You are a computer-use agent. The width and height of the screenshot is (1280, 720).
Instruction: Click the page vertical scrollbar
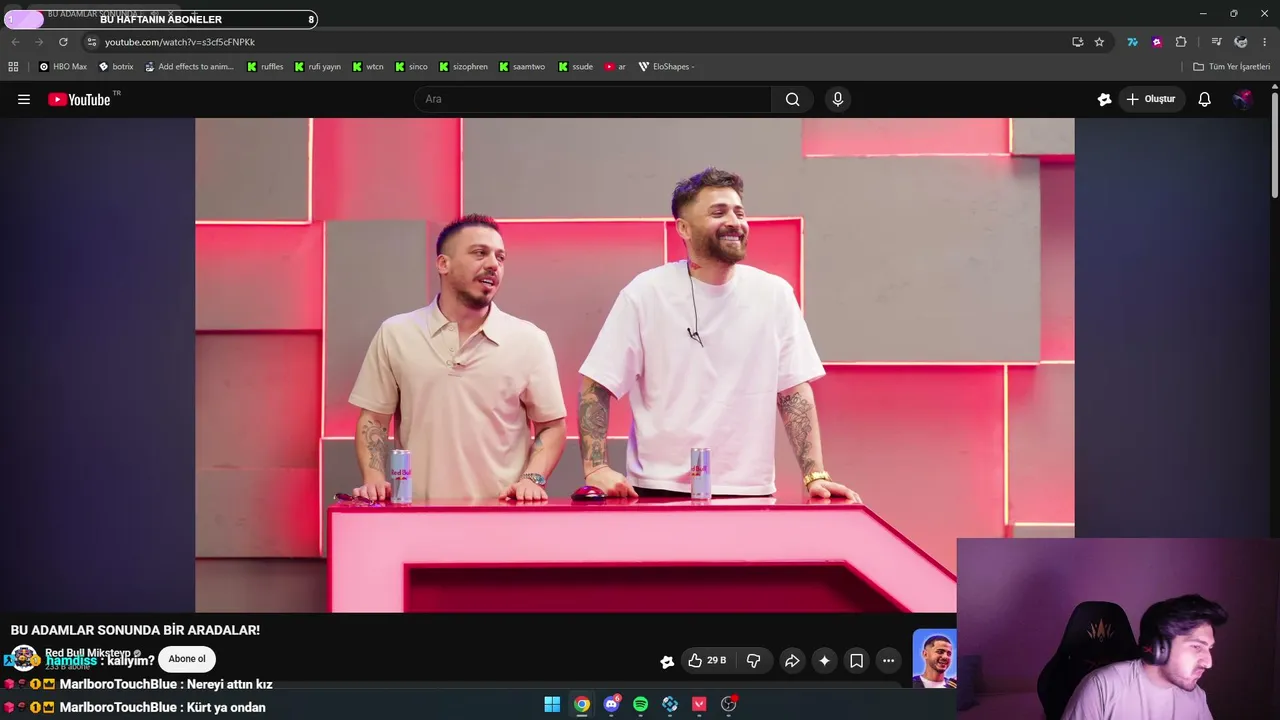pyautogui.click(x=1274, y=146)
